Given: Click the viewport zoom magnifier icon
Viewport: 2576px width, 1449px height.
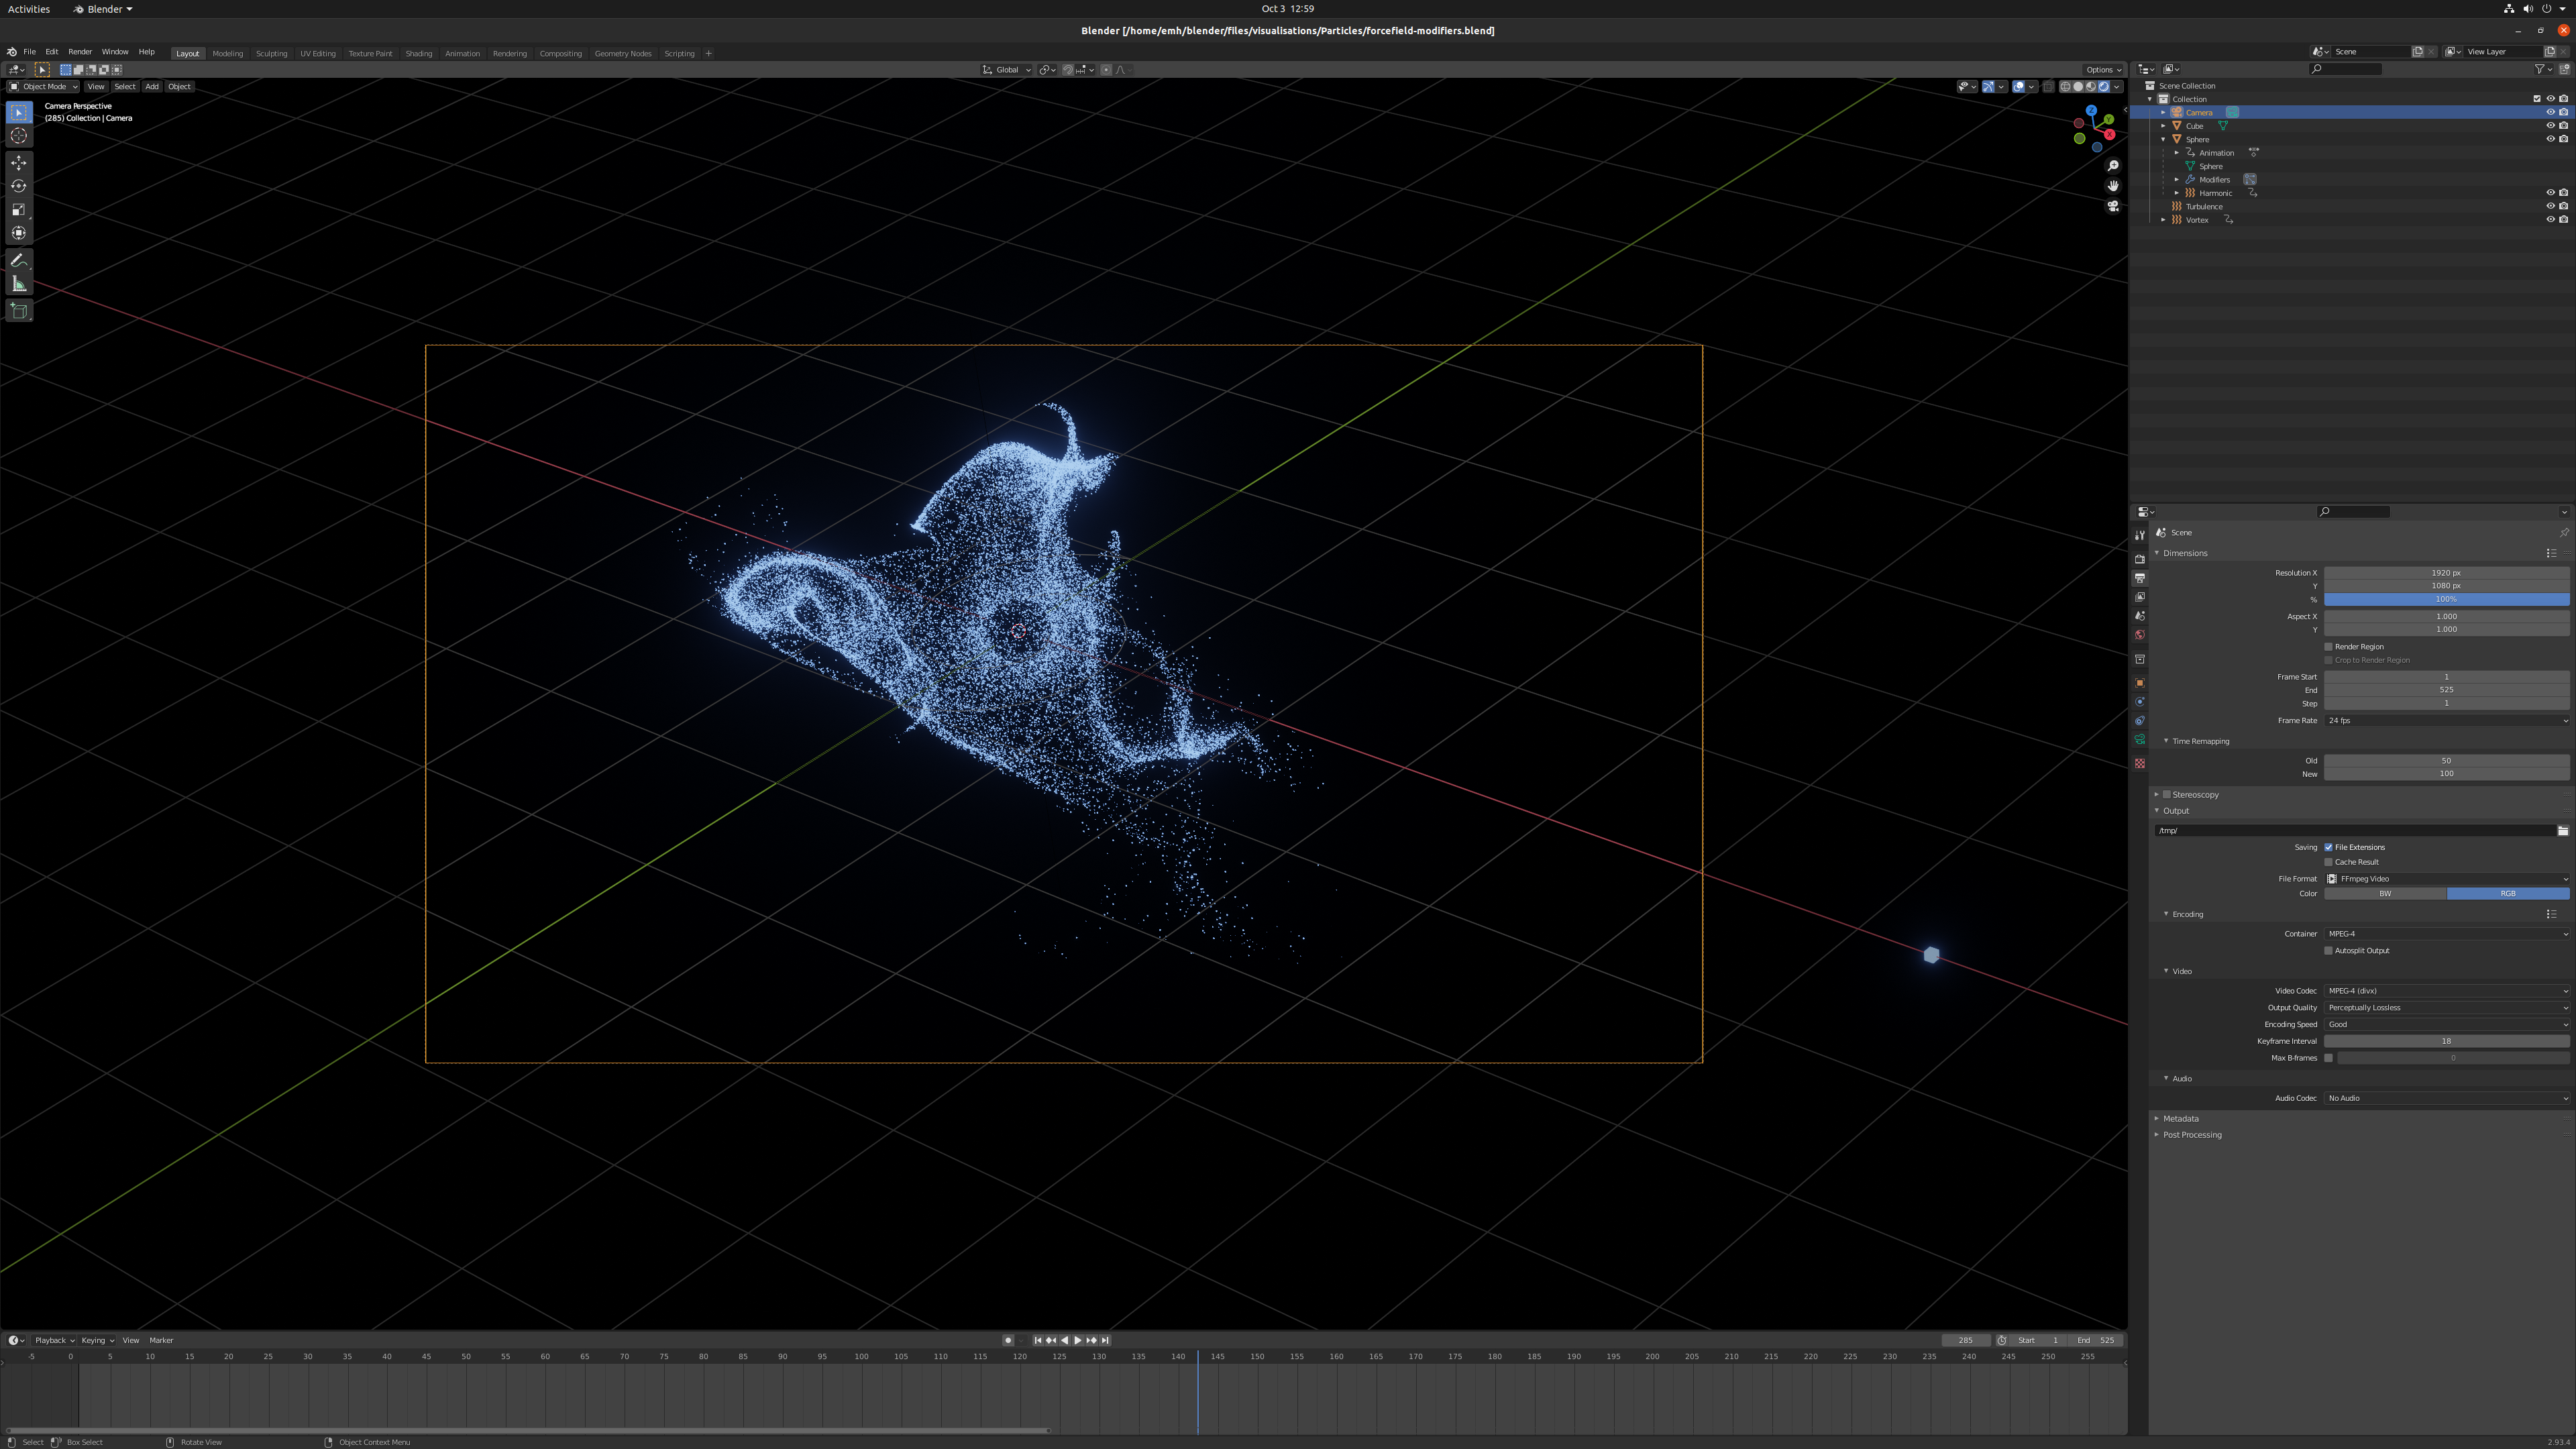Looking at the screenshot, I should coord(2113,166).
